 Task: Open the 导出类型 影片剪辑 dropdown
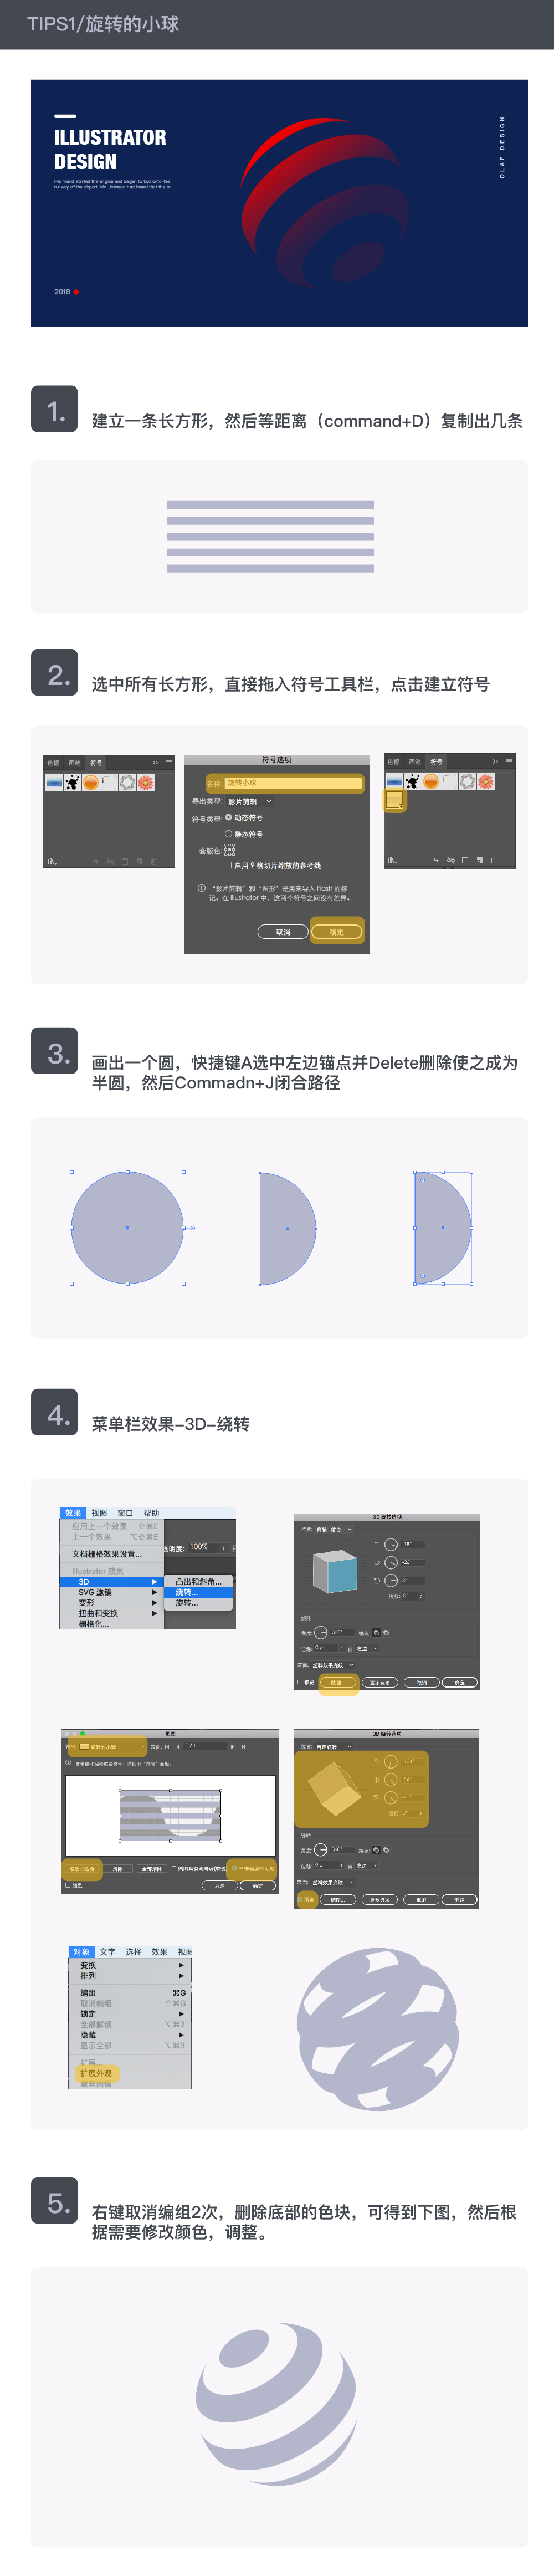(x=250, y=801)
